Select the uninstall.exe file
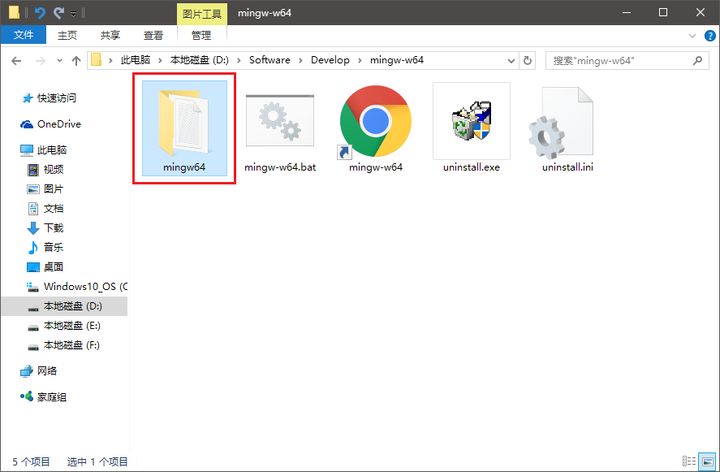Viewport: 720px width, 472px height. click(x=471, y=130)
